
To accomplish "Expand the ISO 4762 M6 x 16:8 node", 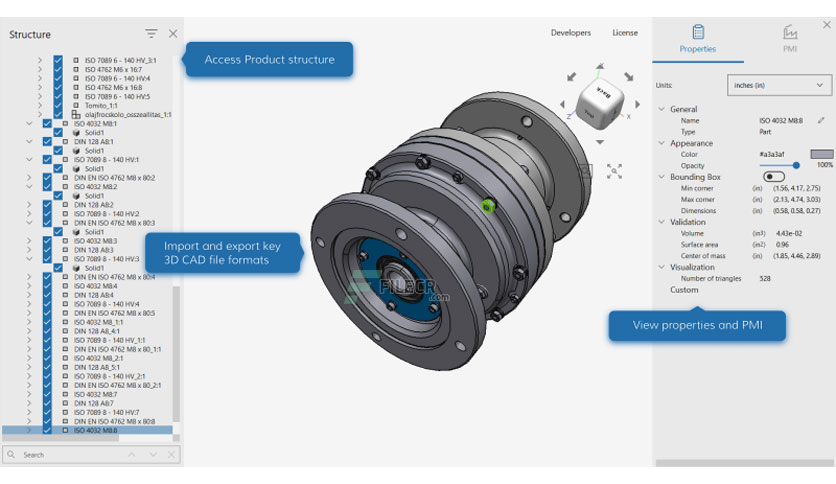I will click(39, 87).
